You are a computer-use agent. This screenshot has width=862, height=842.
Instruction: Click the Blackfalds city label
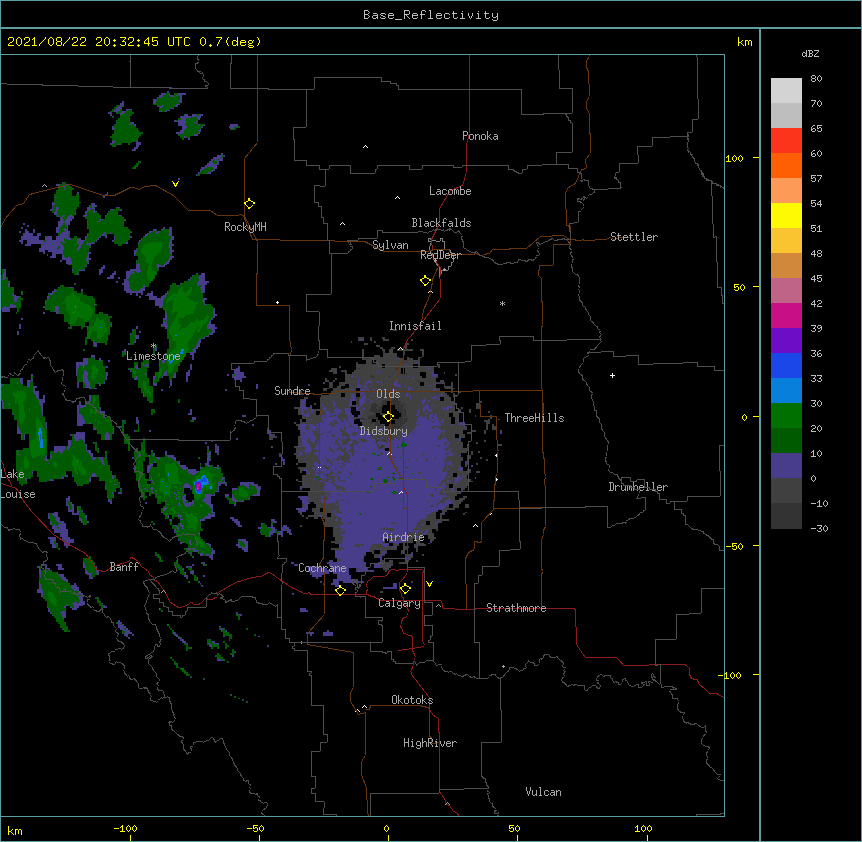(441, 223)
